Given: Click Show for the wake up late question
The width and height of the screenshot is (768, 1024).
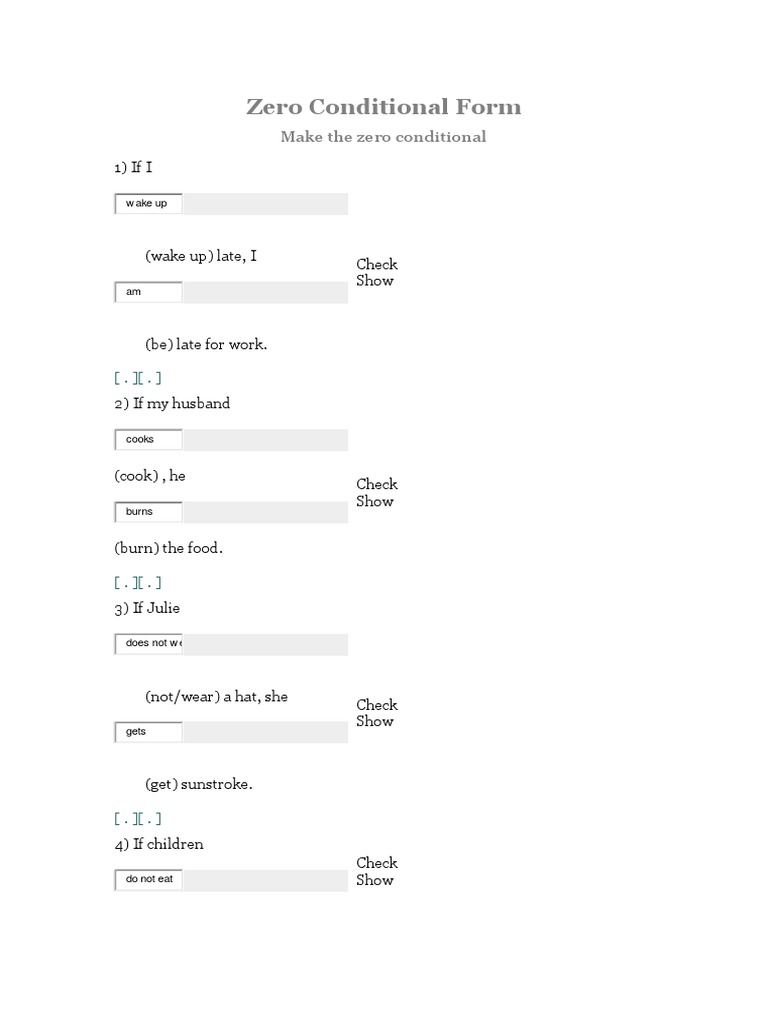Looking at the screenshot, I should [x=375, y=281].
